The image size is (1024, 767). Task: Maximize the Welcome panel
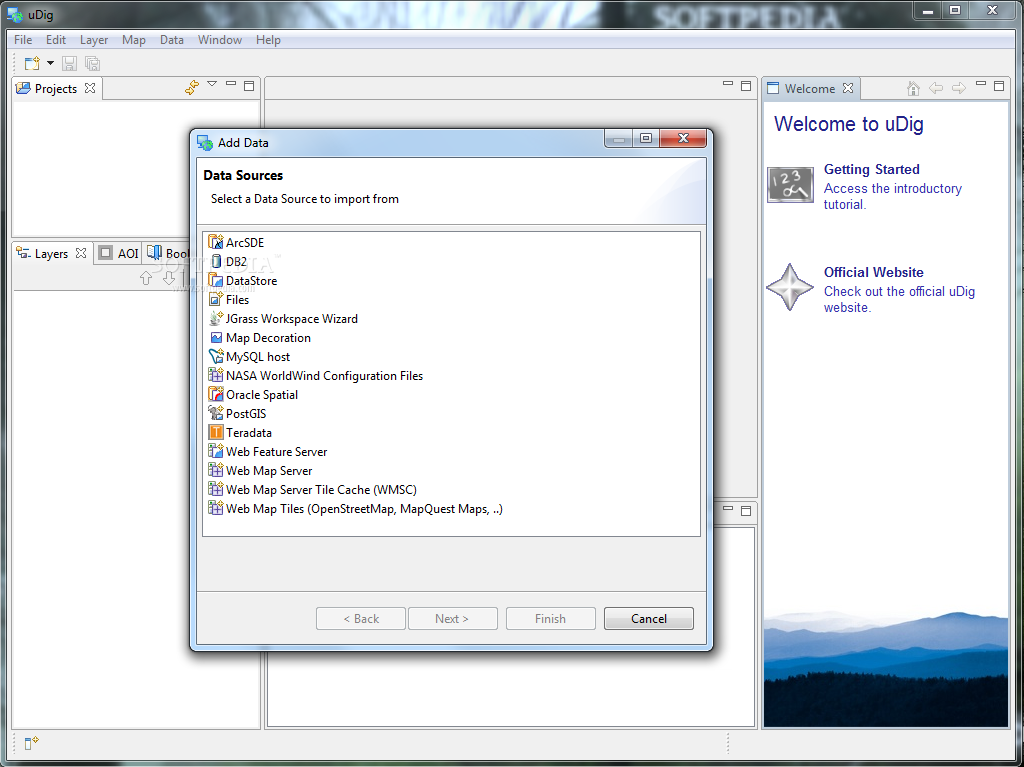tap(999, 86)
